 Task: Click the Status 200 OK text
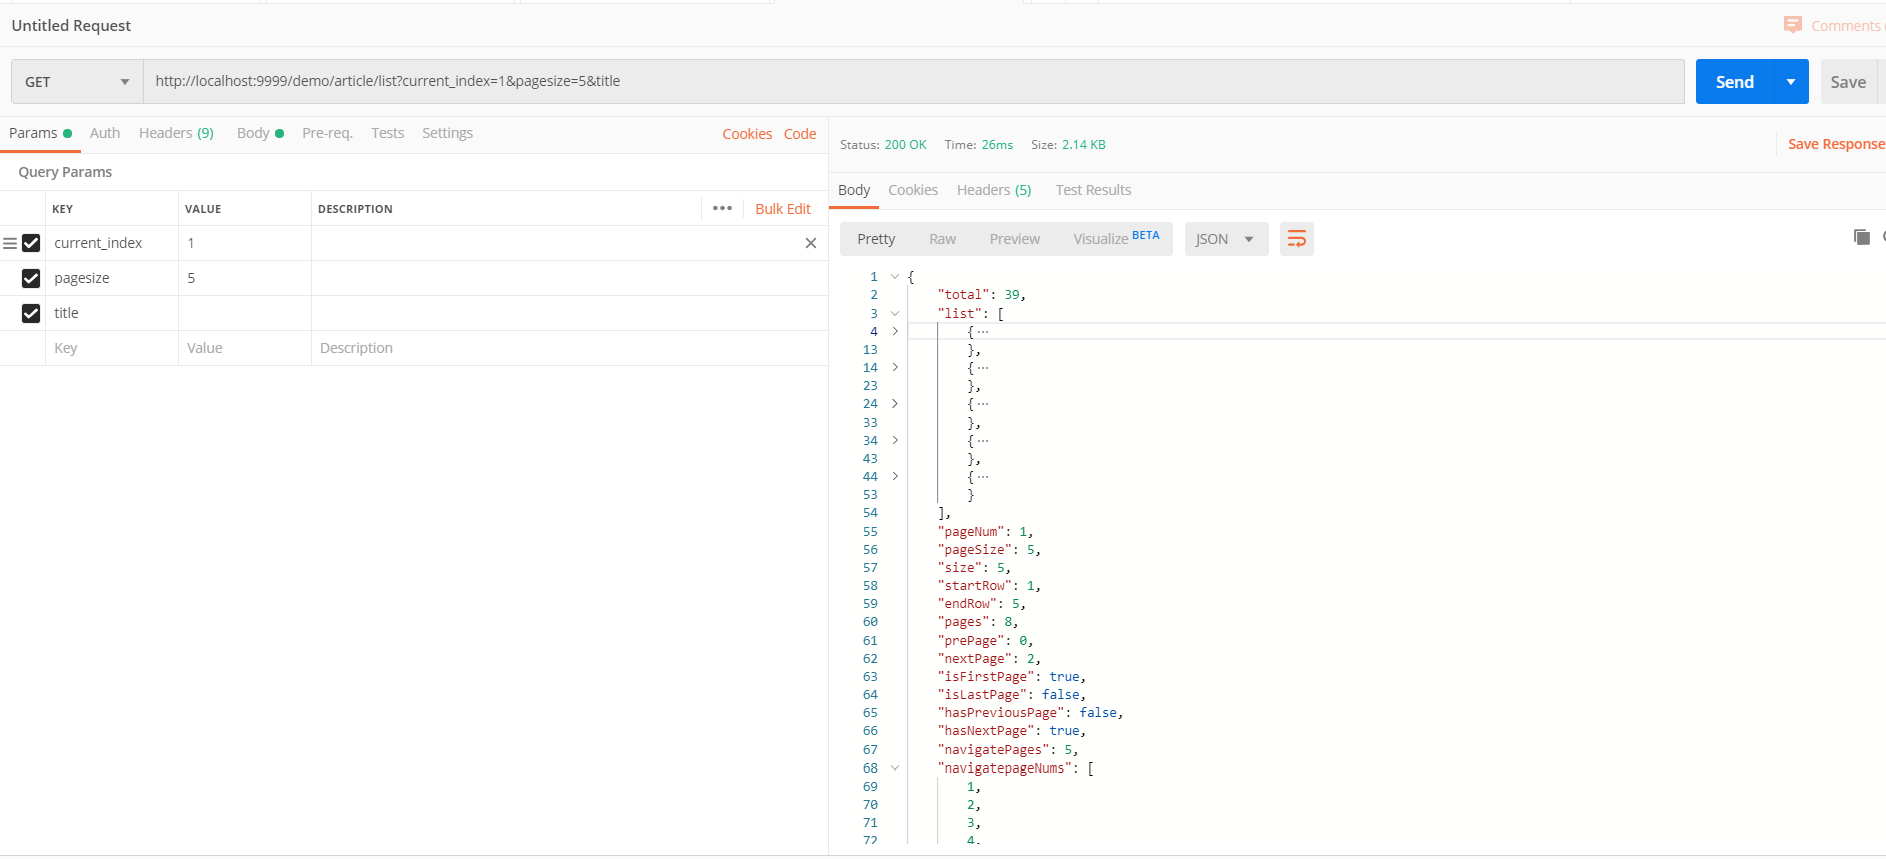(883, 145)
